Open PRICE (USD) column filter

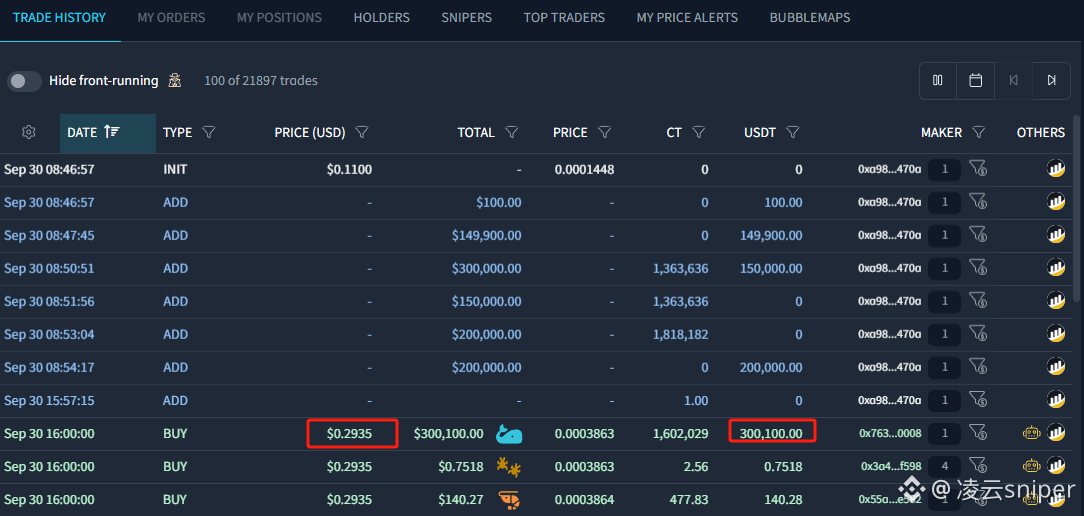(x=361, y=132)
